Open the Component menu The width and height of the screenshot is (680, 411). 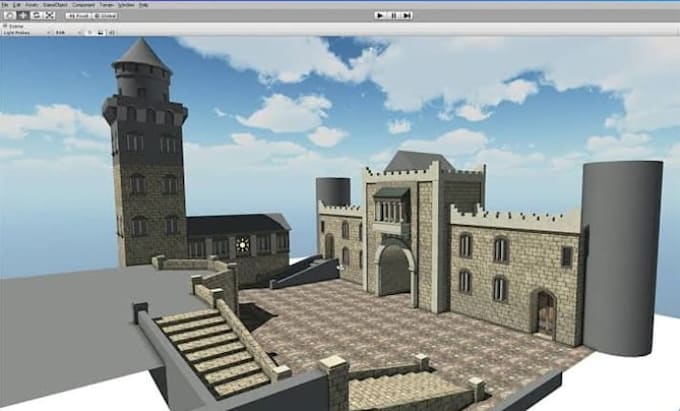point(83,5)
